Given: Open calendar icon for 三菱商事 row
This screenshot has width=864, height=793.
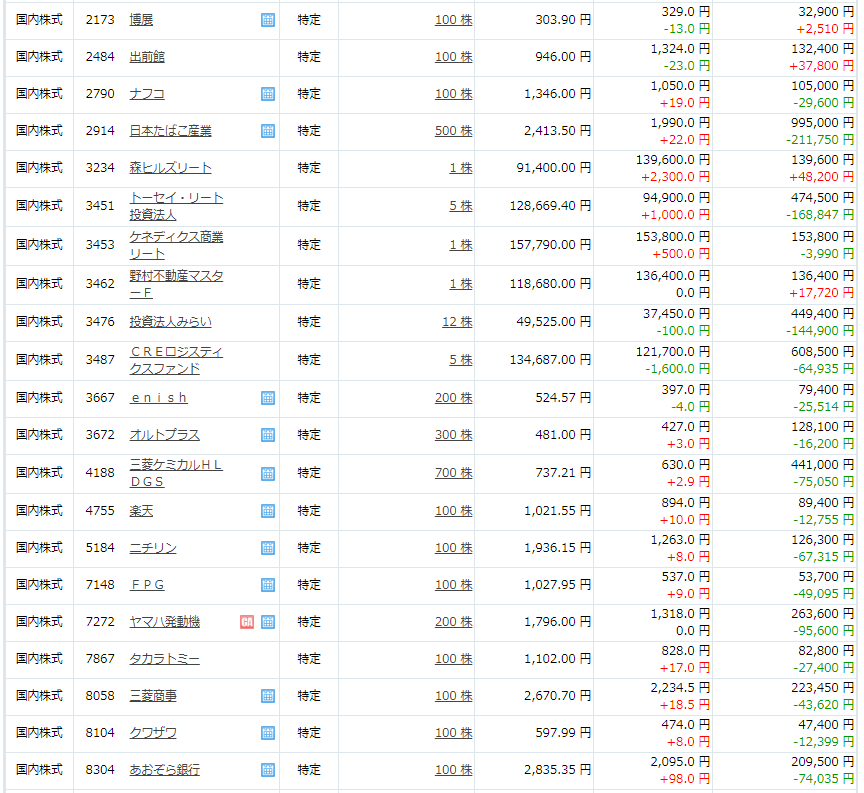Looking at the screenshot, I should tap(268, 696).
